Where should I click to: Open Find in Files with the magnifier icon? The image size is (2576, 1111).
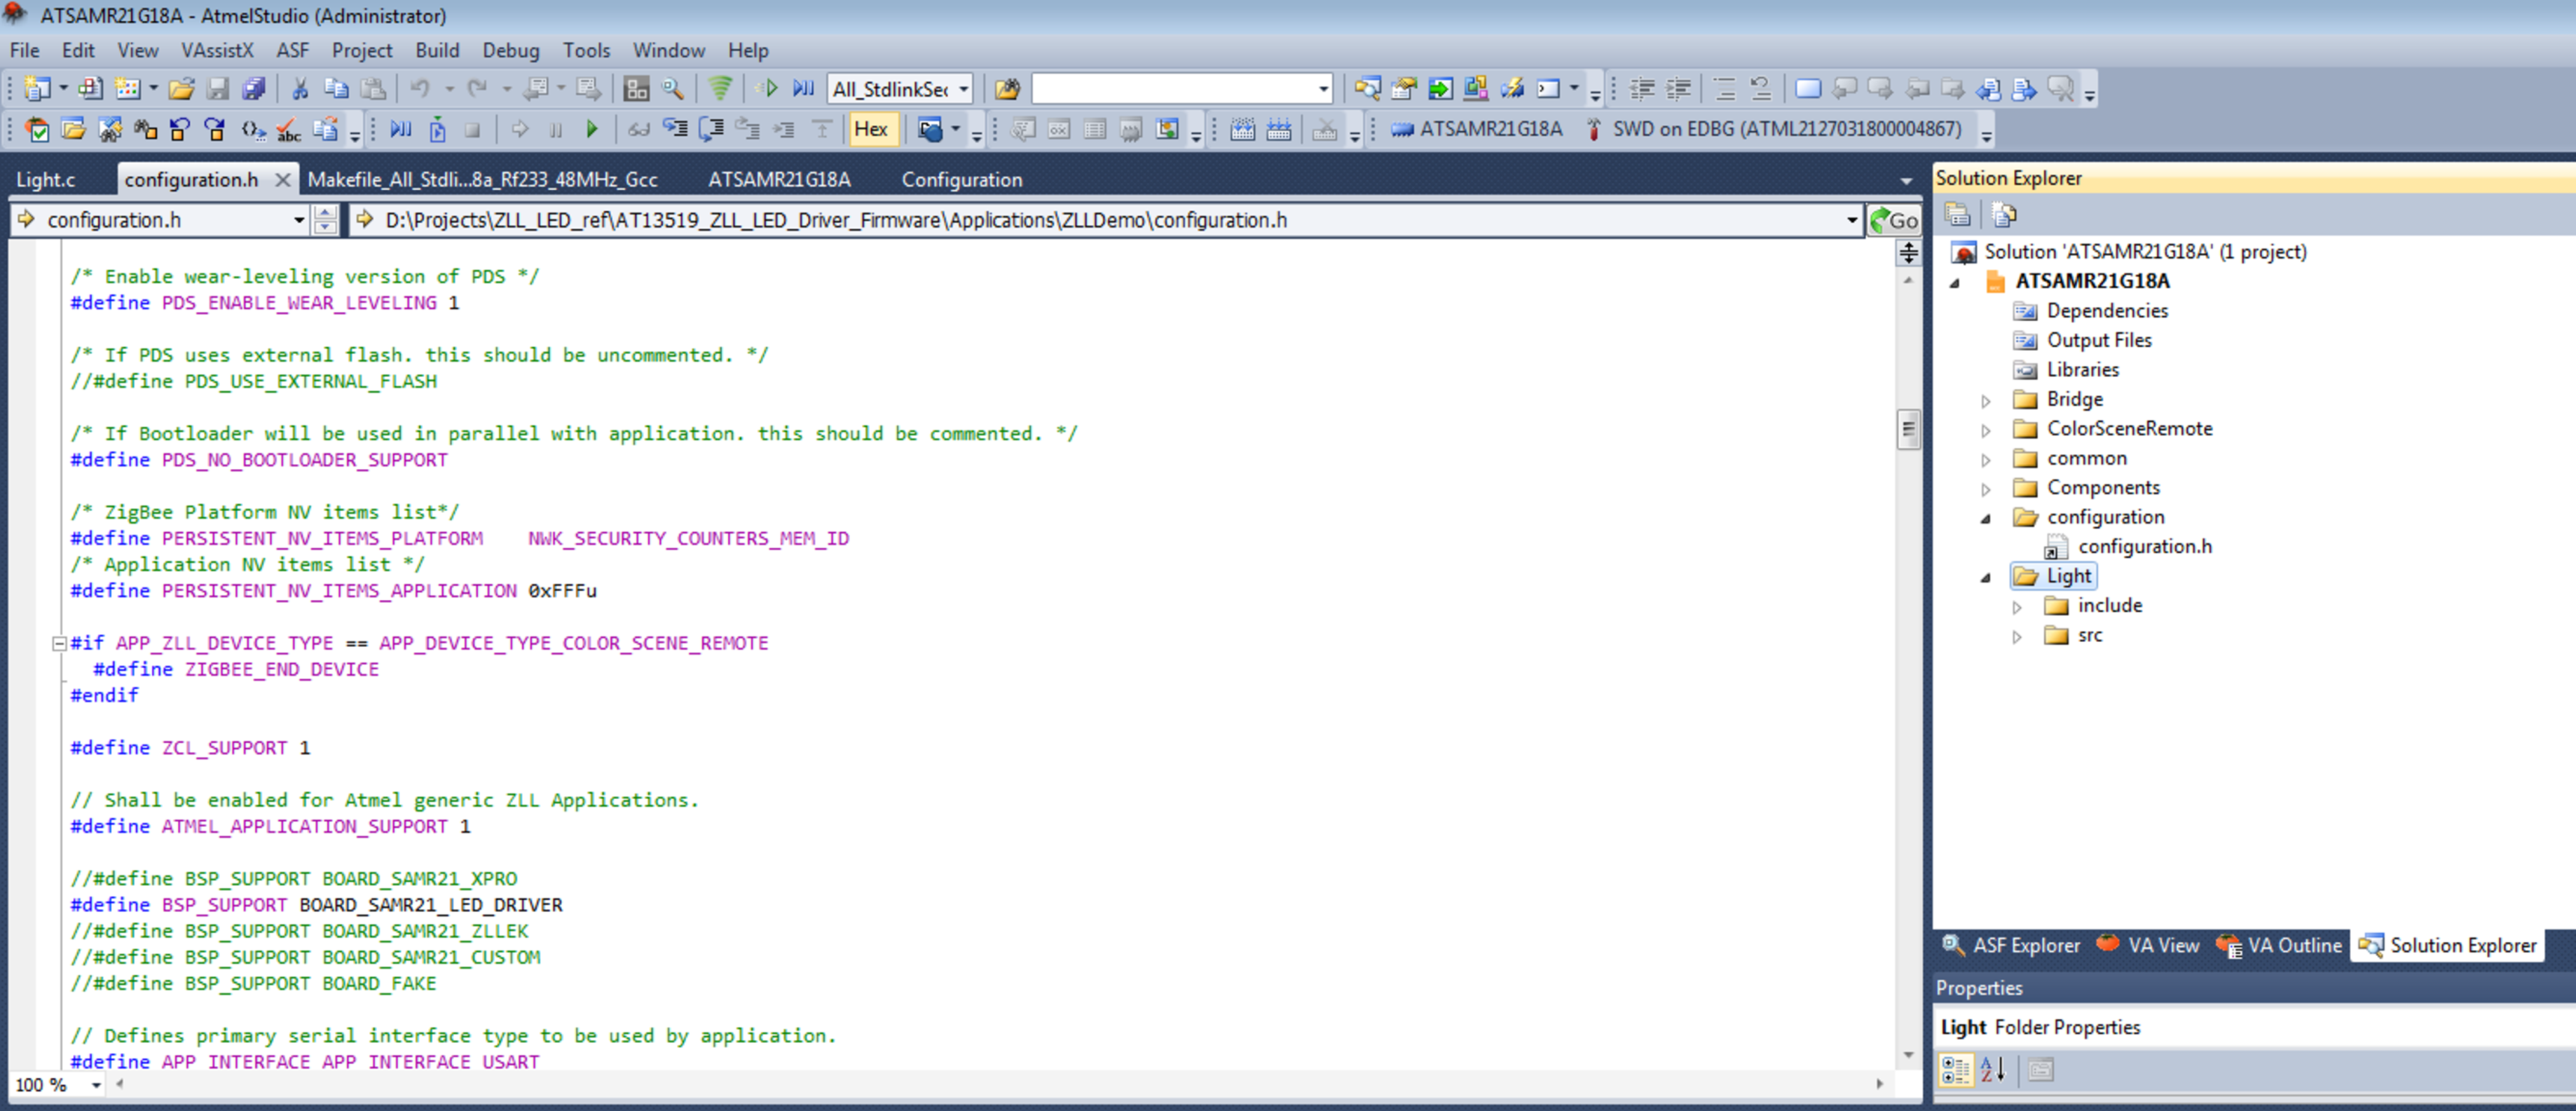pos(672,88)
